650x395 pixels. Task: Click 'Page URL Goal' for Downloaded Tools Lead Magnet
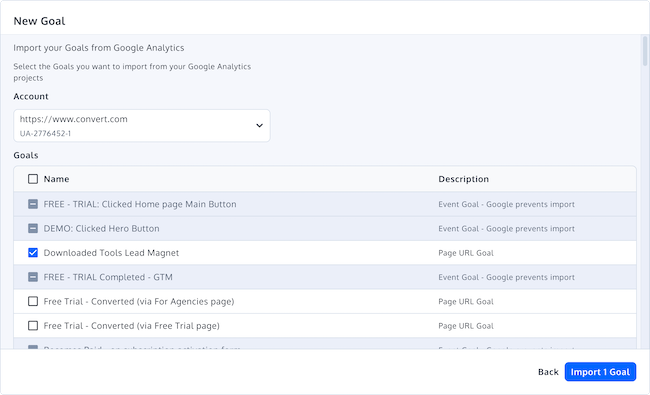pos(466,253)
